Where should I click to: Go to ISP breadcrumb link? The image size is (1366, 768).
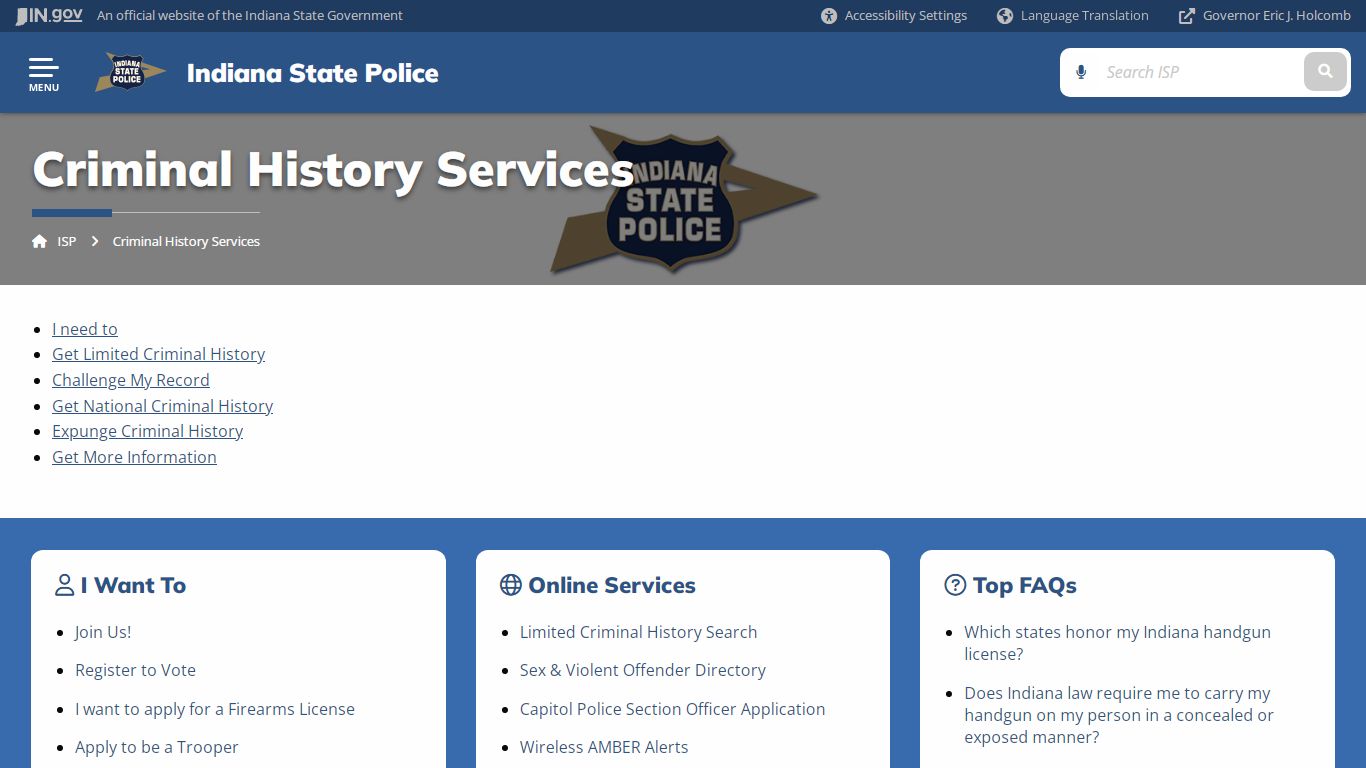67,241
